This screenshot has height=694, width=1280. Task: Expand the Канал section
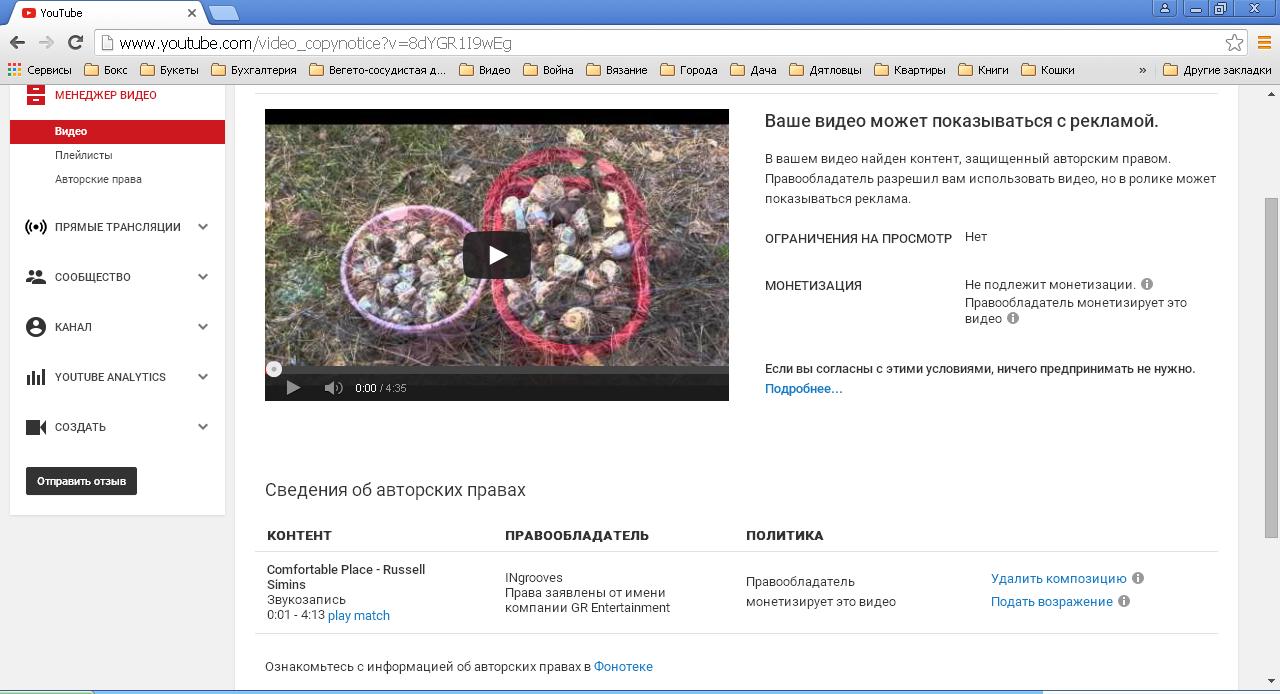click(x=203, y=327)
